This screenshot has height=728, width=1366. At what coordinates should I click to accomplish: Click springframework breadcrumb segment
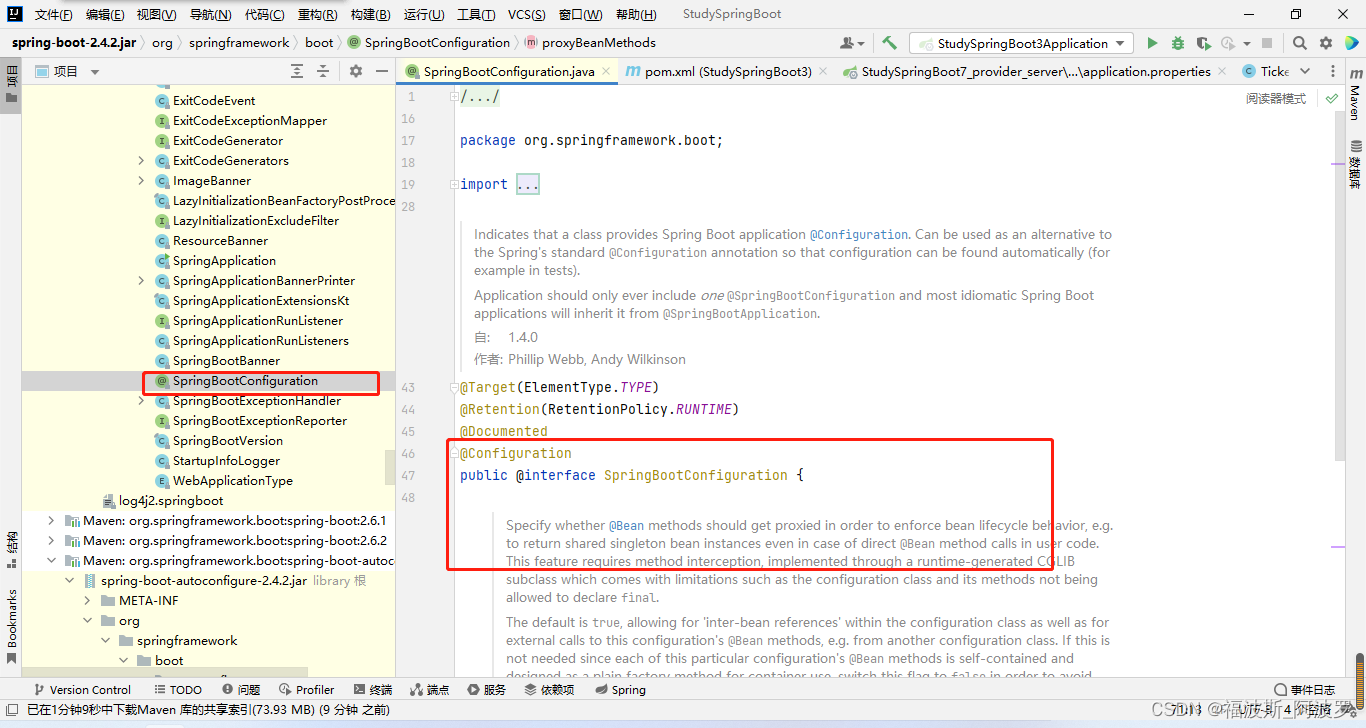tap(239, 43)
